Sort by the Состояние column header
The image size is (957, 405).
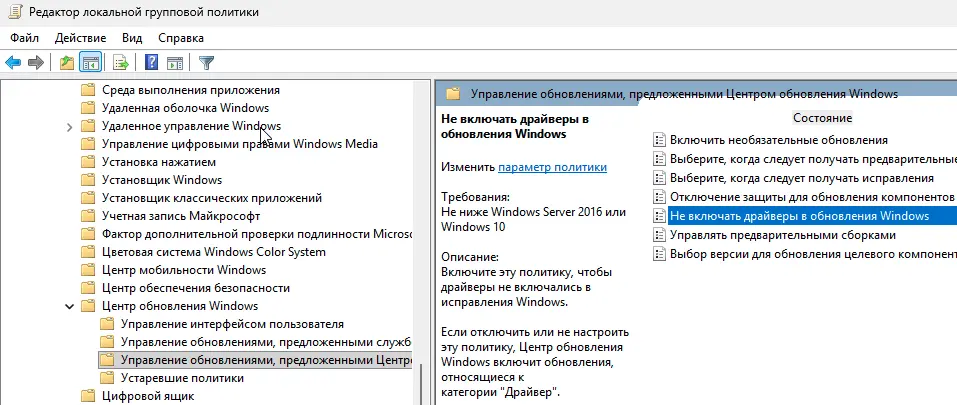point(822,117)
